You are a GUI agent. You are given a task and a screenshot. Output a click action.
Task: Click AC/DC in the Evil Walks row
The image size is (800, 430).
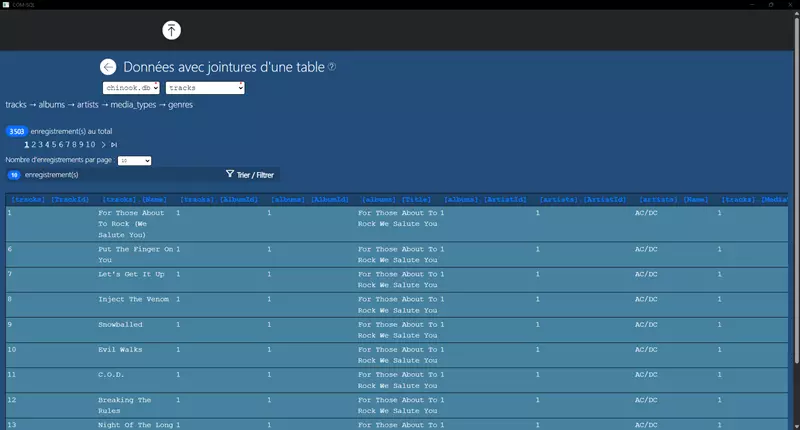646,349
